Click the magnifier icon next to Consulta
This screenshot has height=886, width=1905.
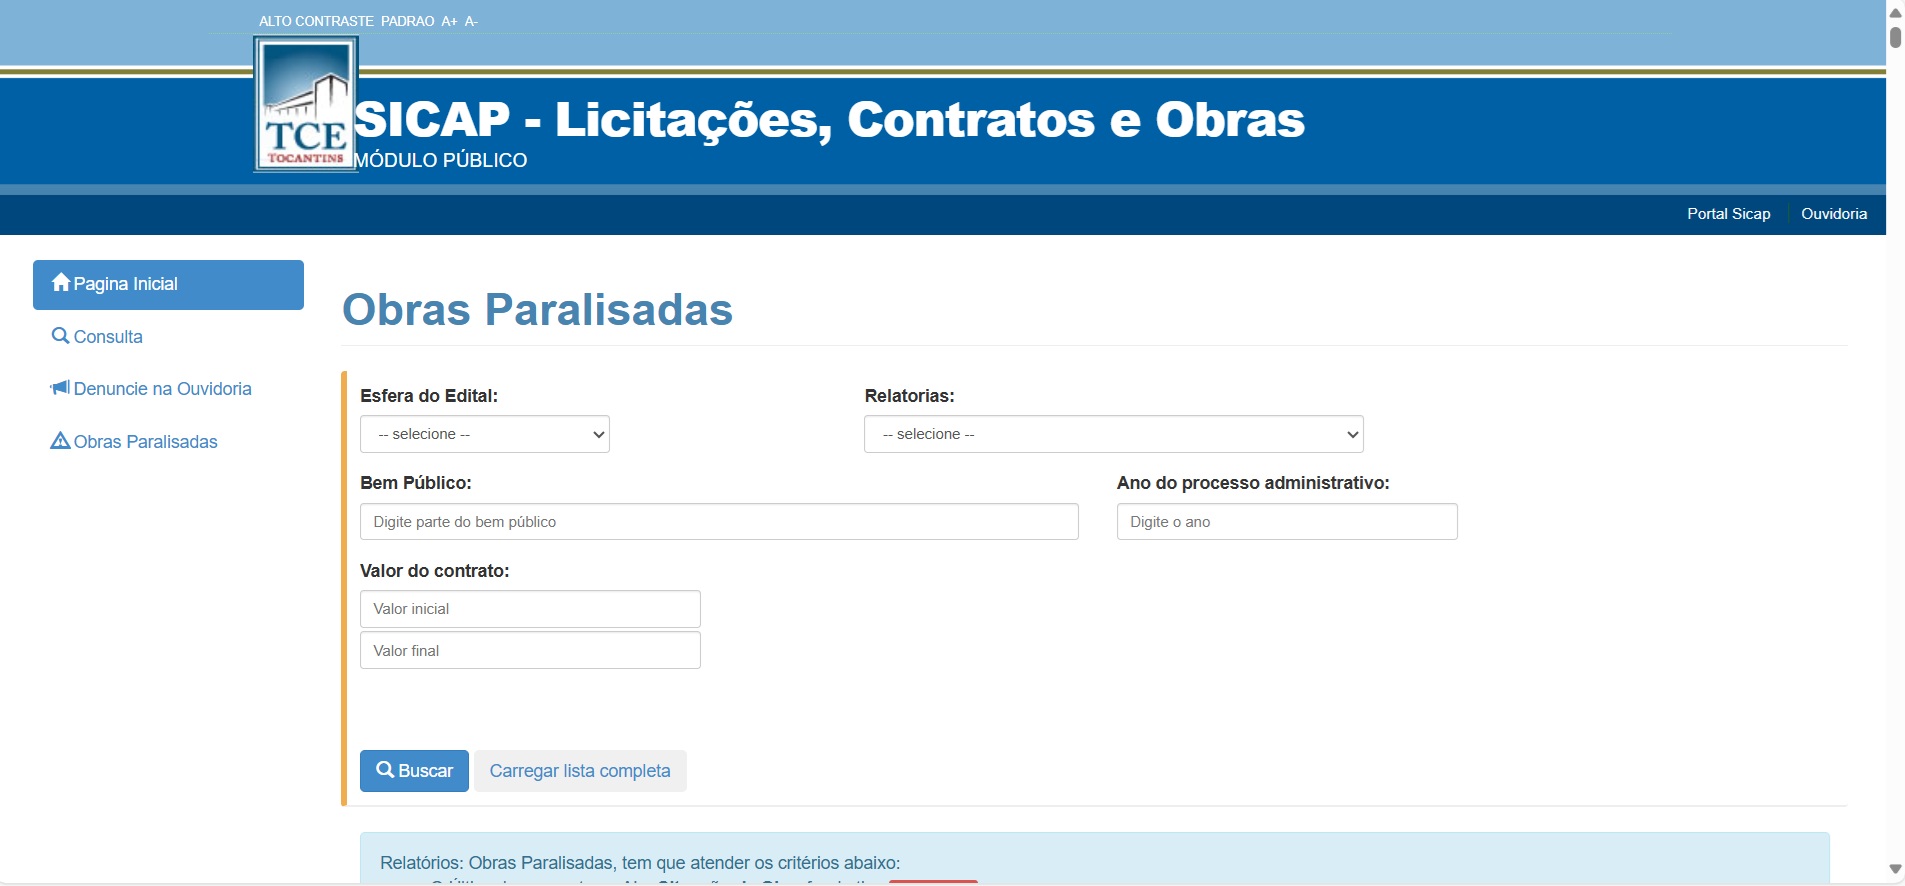pyautogui.click(x=60, y=336)
